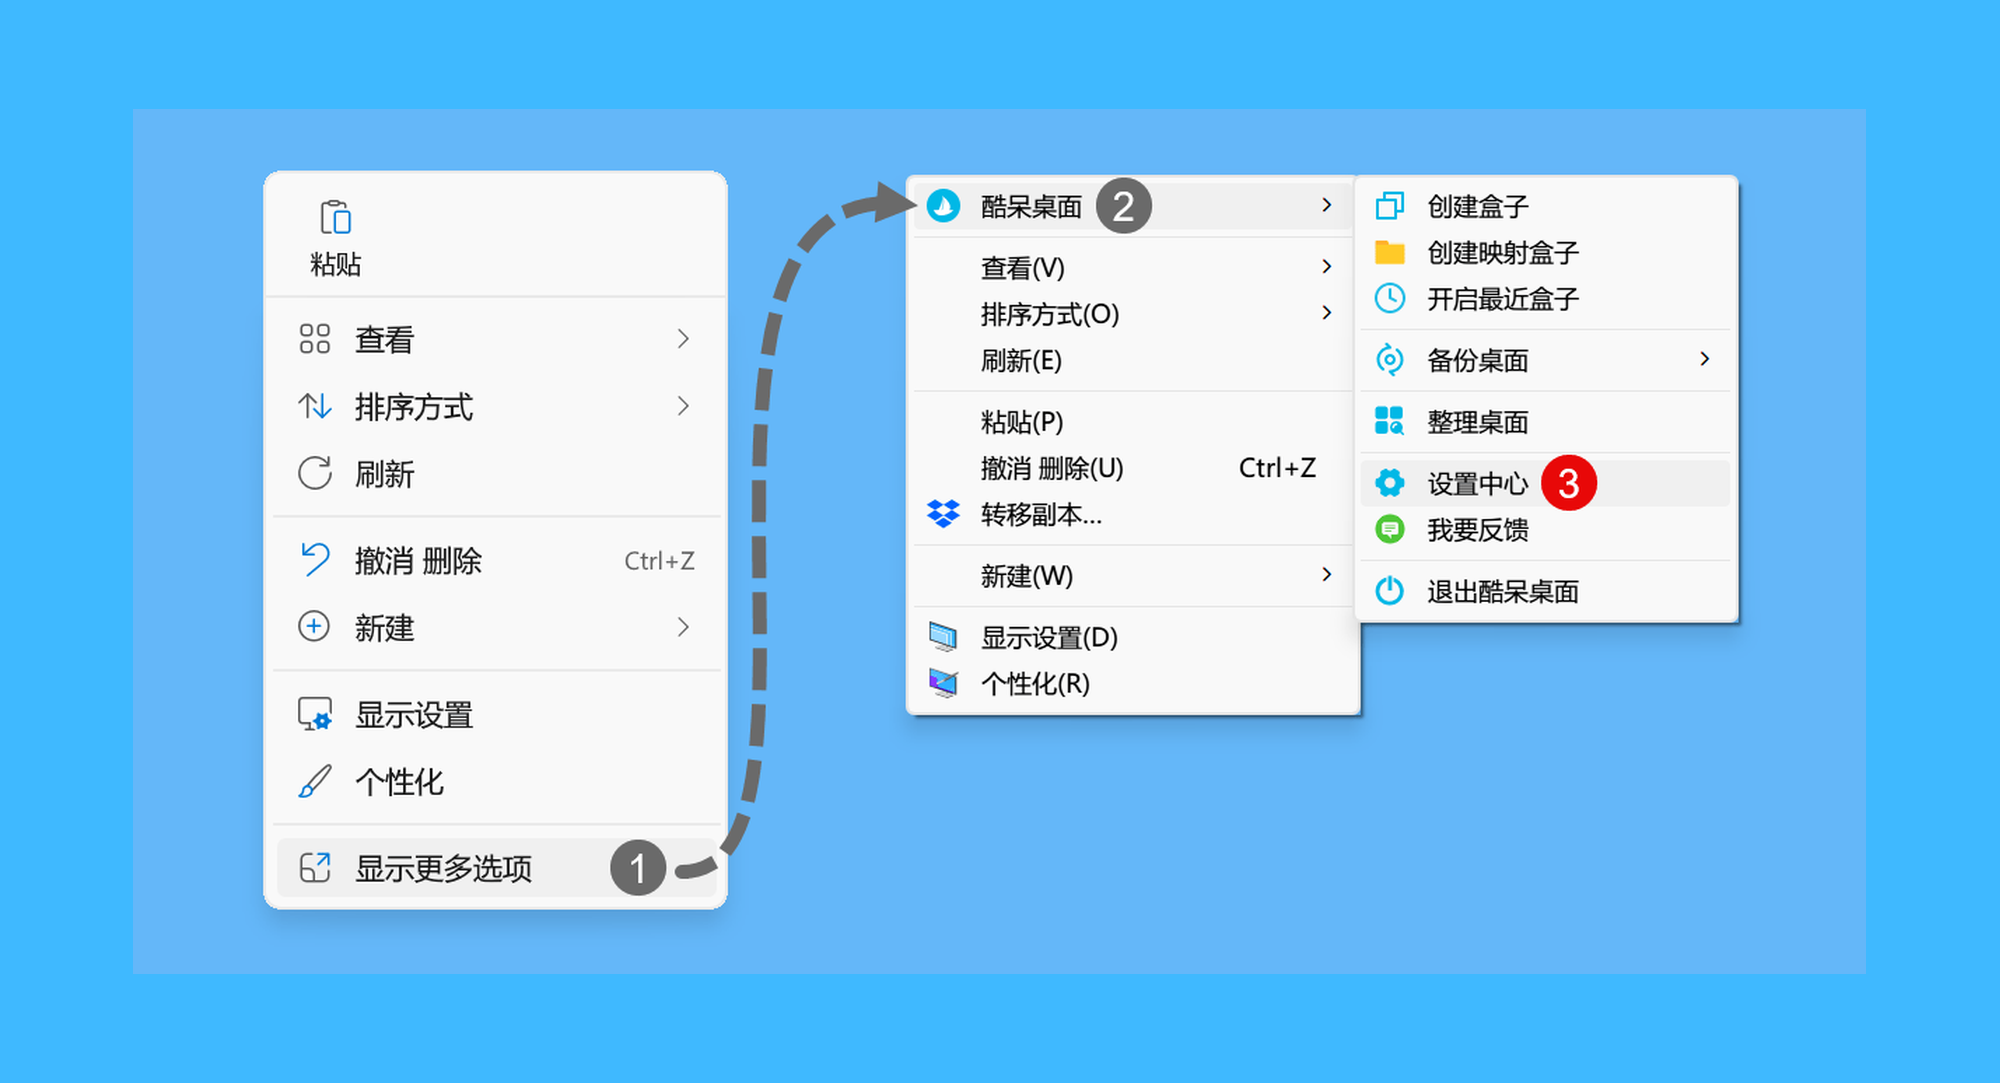Expand the 查看 submenu chevron in left menu
This screenshot has width=2000, height=1083.
point(683,339)
